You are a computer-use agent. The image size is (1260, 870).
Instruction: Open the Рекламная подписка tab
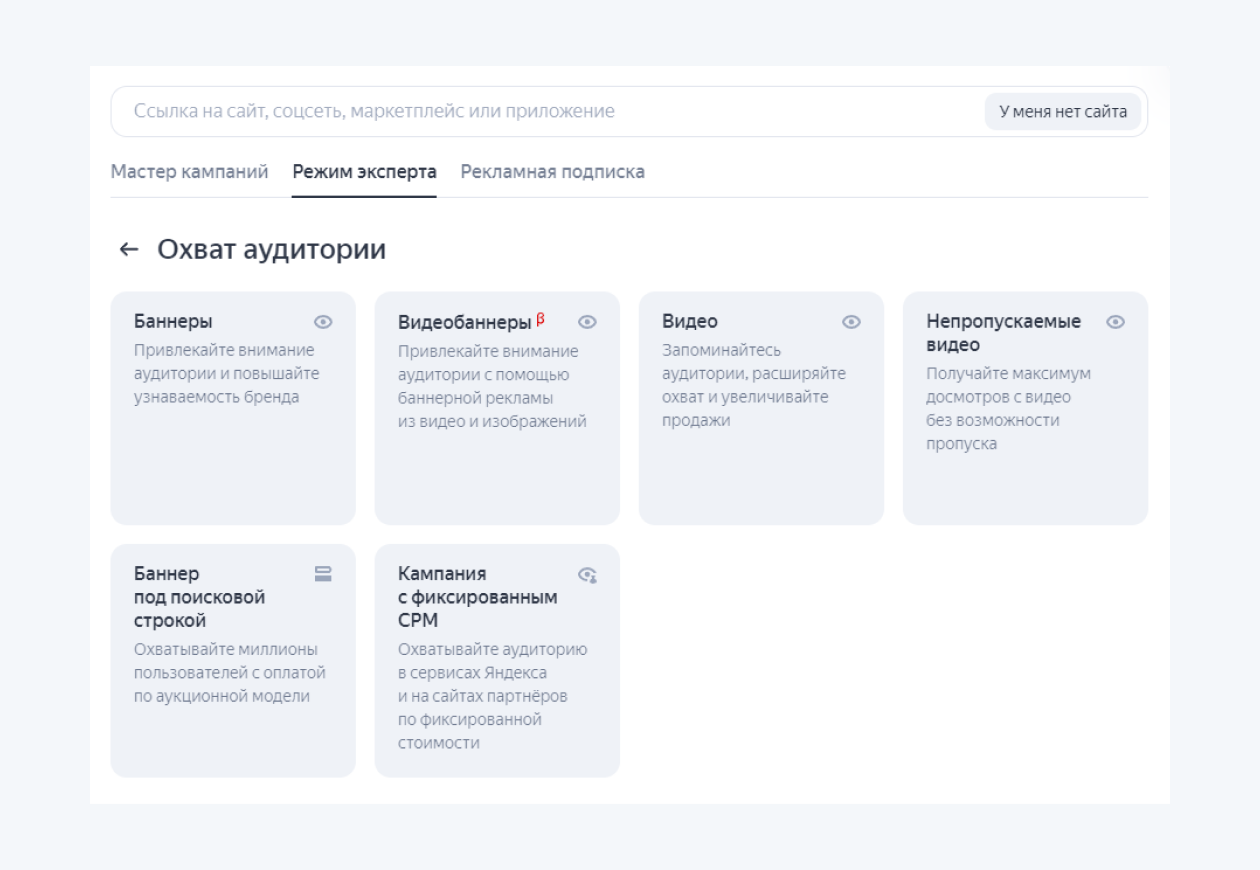551,171
